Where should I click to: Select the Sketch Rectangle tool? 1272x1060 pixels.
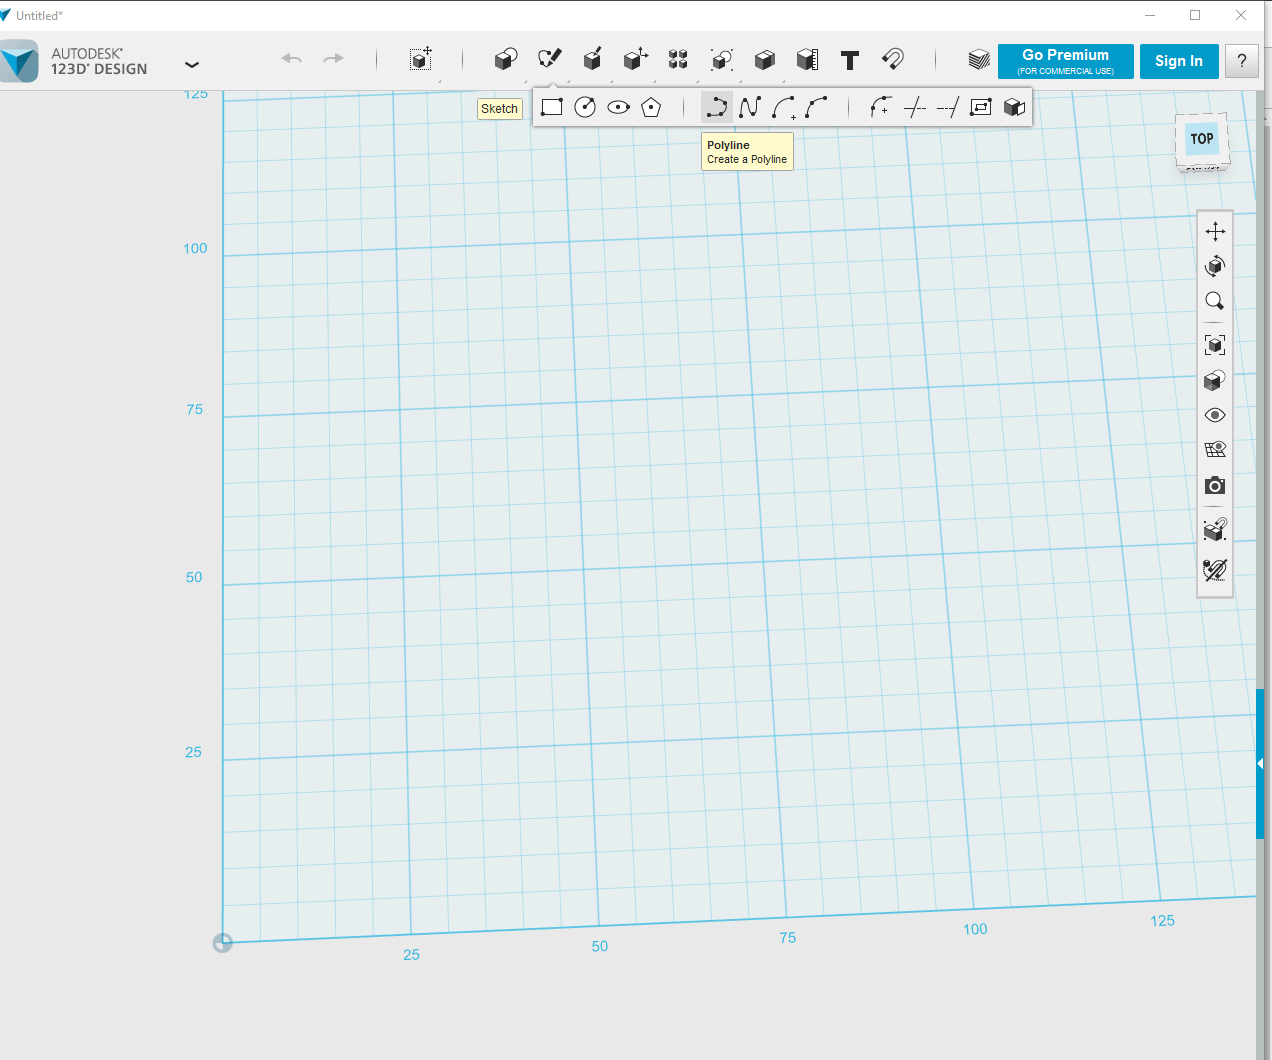[x=552, y=107]
